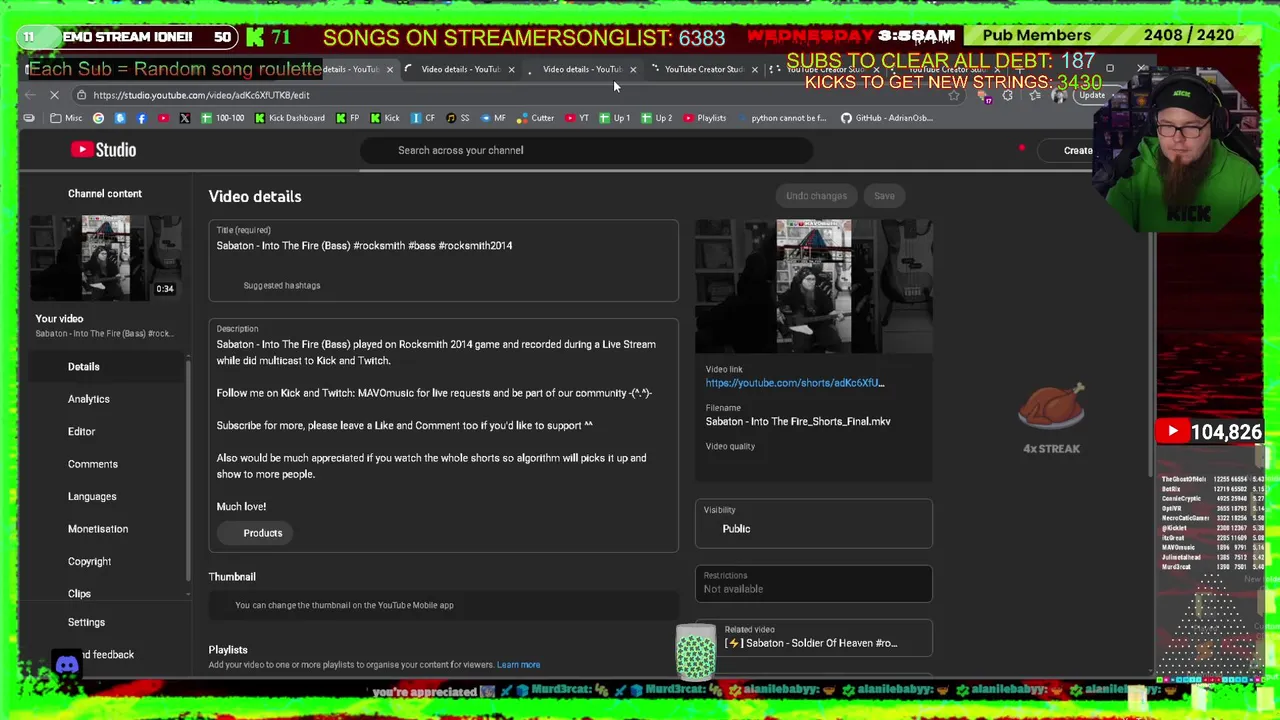Open the Google bookmark icon
This screenshot has width=1280, height=720.
coord(98,118)
